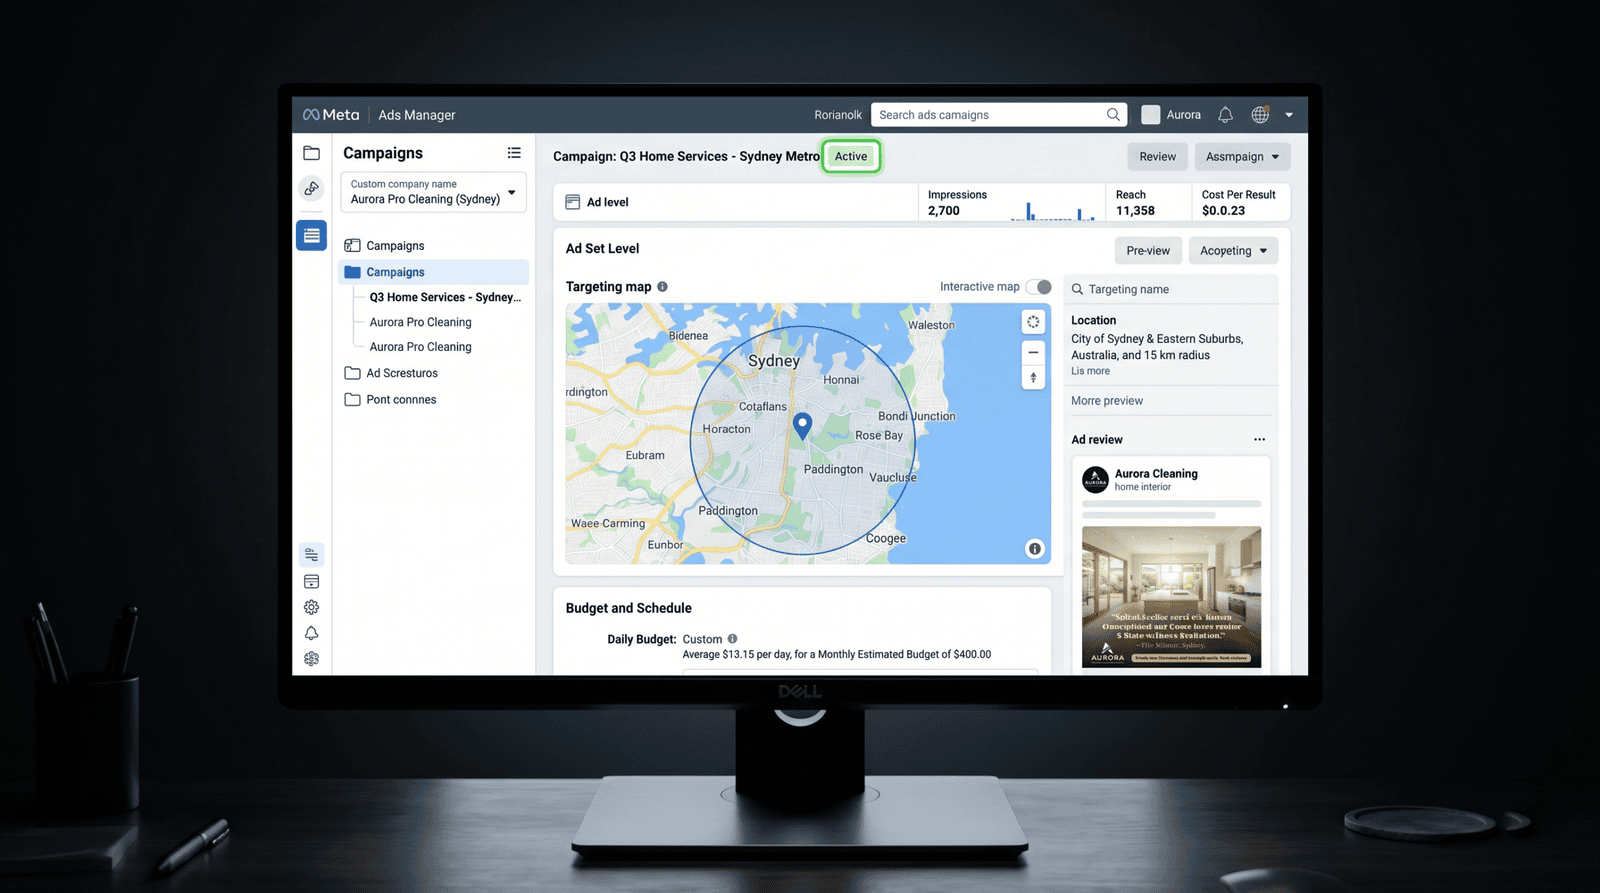Click the Aurora Cleaning round logo avatar
The width and height of the screenshot is (1600, 893).
tap(1096, 480)
